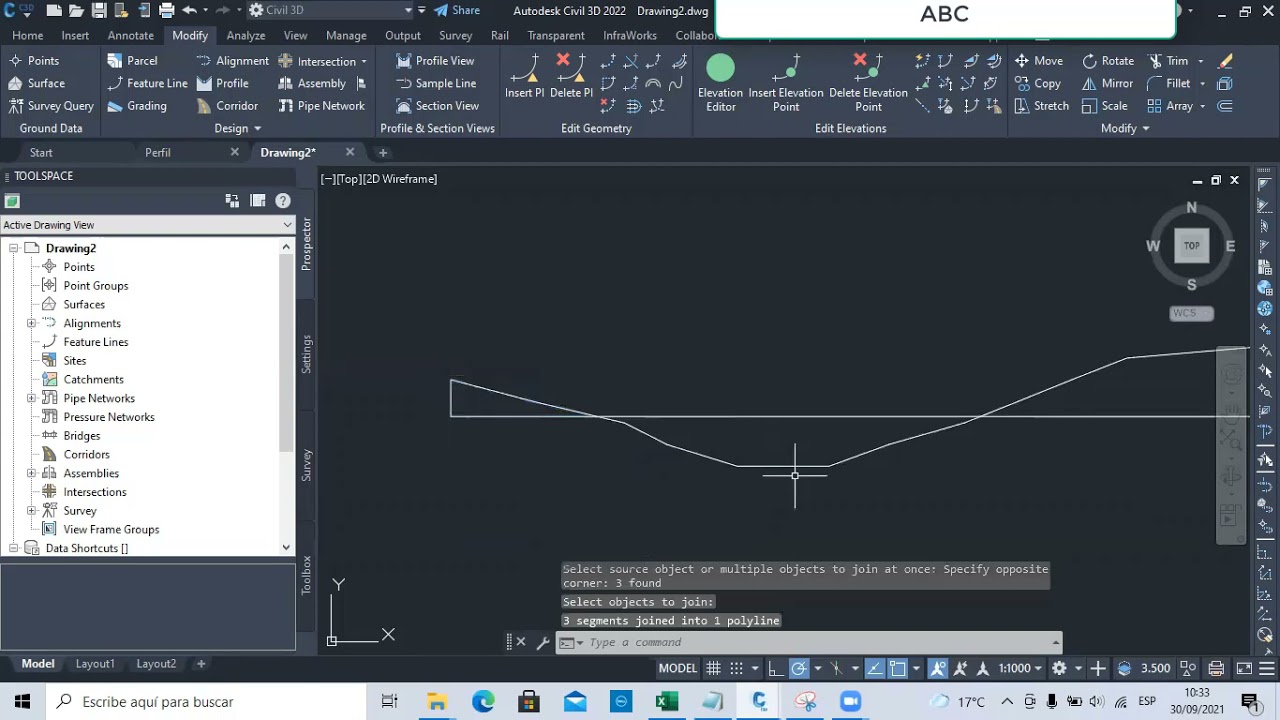1280x720 pixels.
Task: Select Insert Elevation Point
Action: coord(786,82)
